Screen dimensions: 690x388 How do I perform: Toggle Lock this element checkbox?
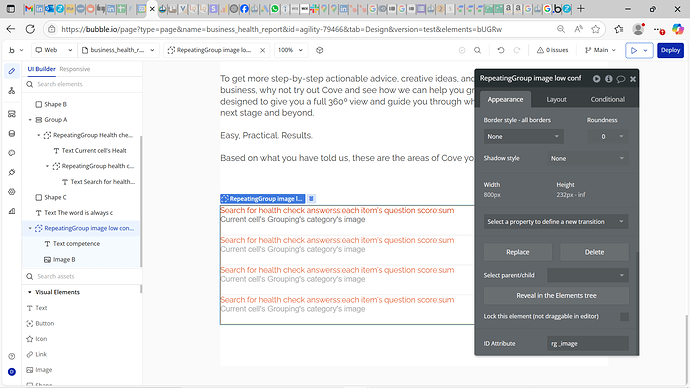click(x=624, y=317)
